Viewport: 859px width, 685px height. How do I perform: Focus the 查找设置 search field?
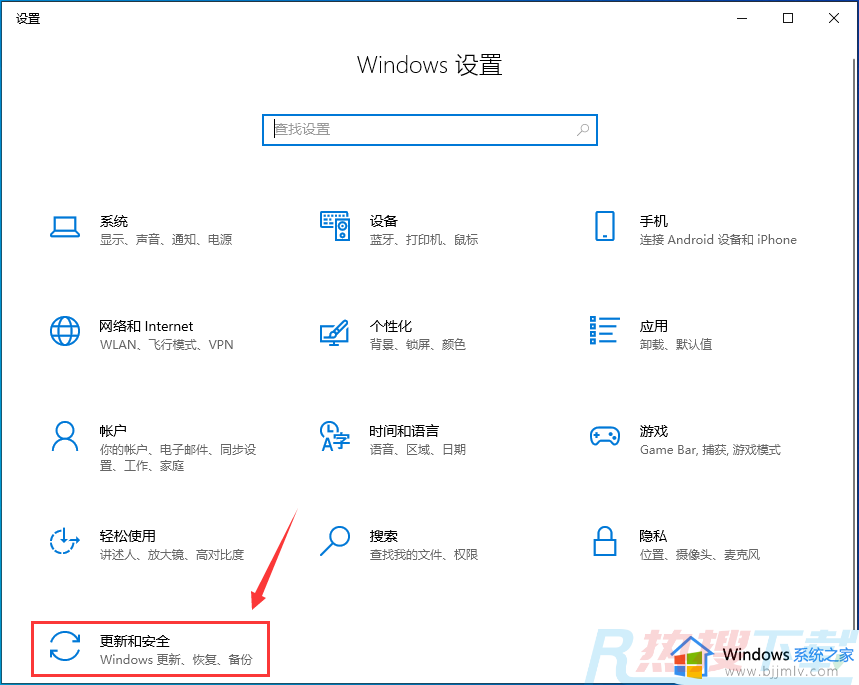tap(430, 130)
